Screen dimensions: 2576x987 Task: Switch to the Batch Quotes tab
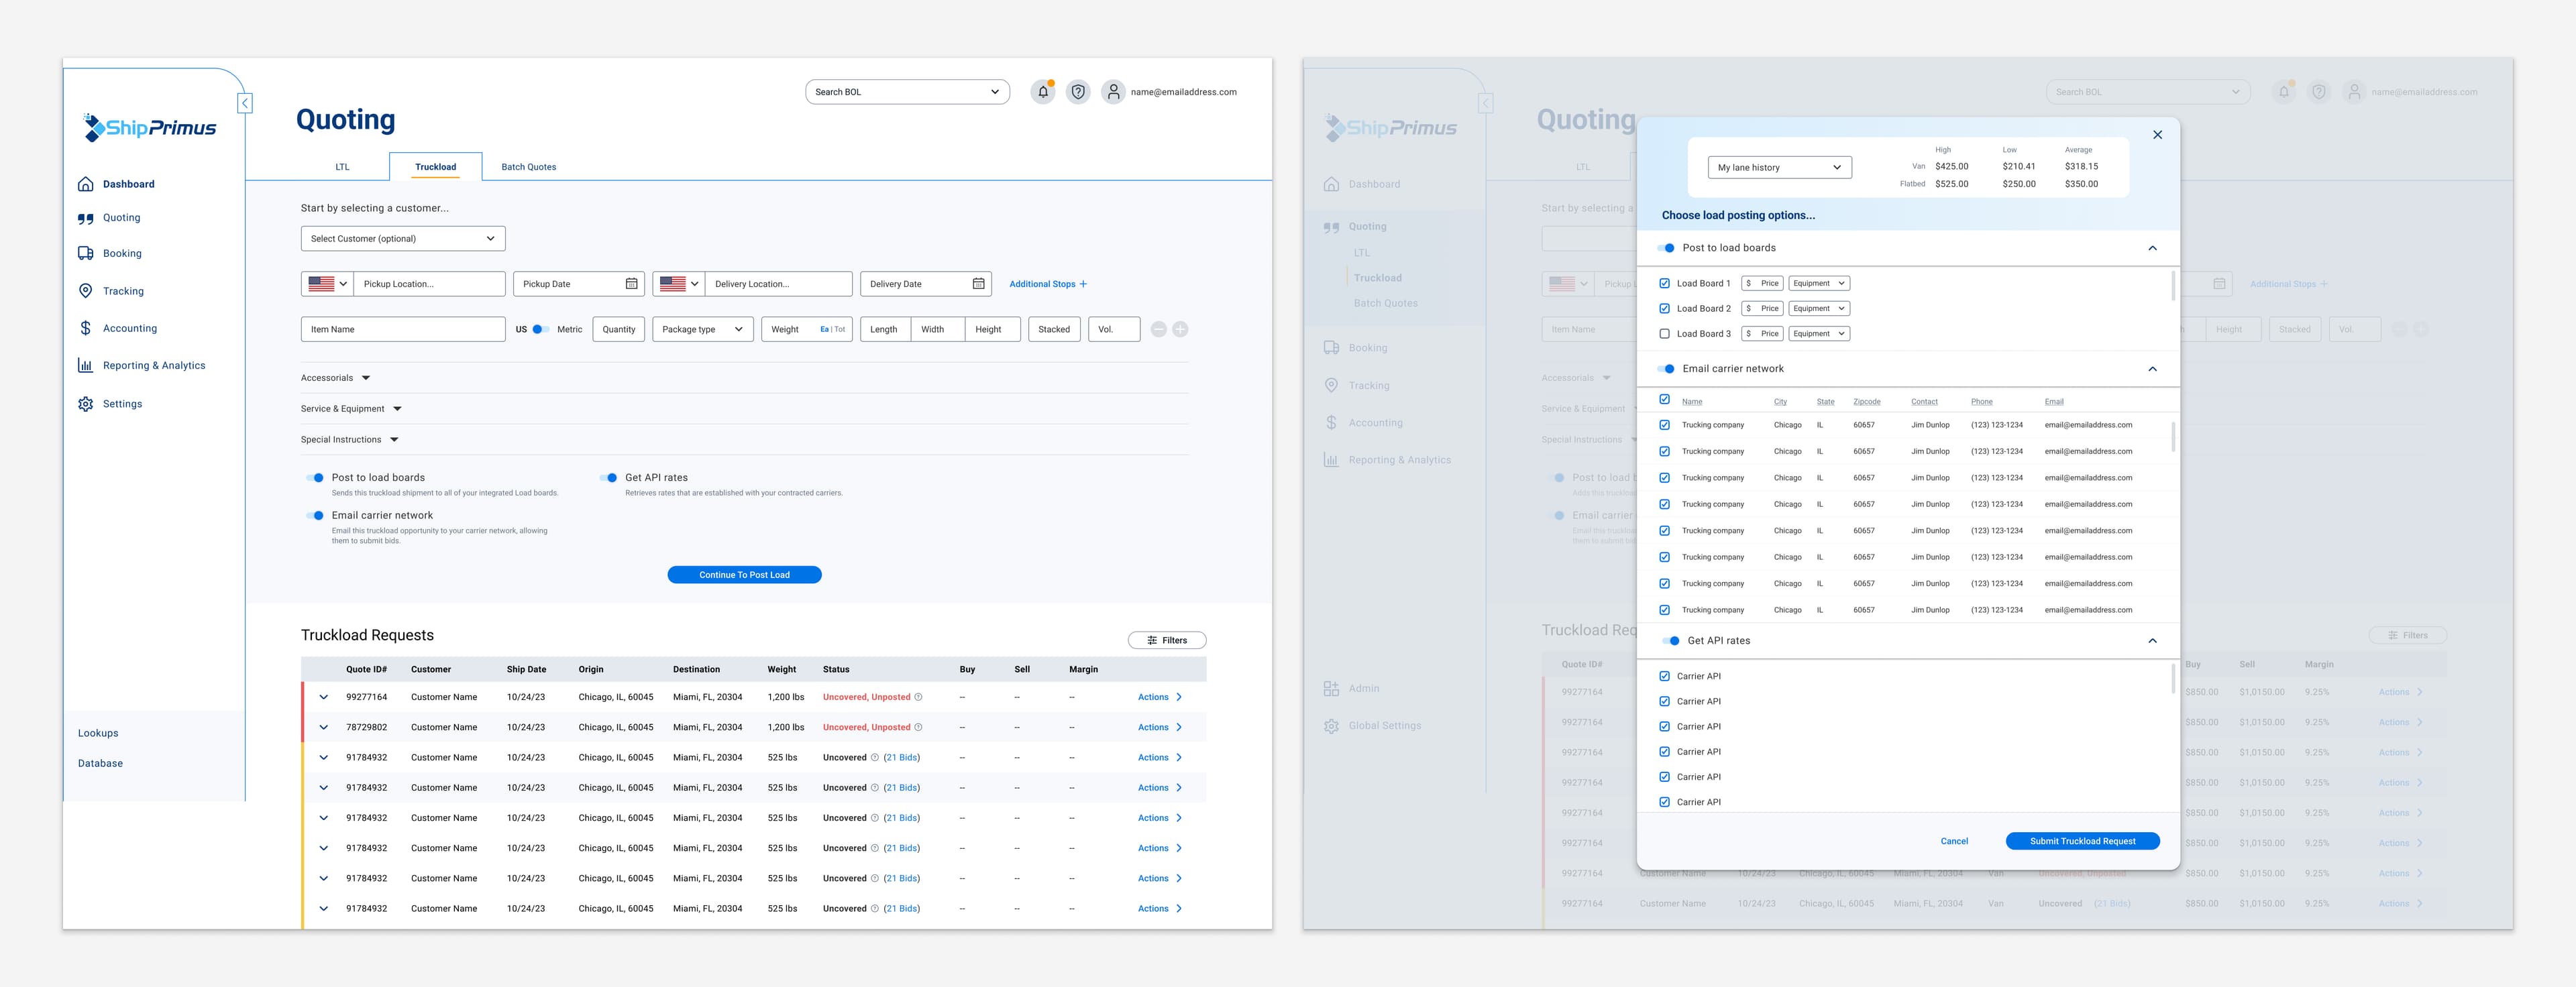tap(529, 167)
